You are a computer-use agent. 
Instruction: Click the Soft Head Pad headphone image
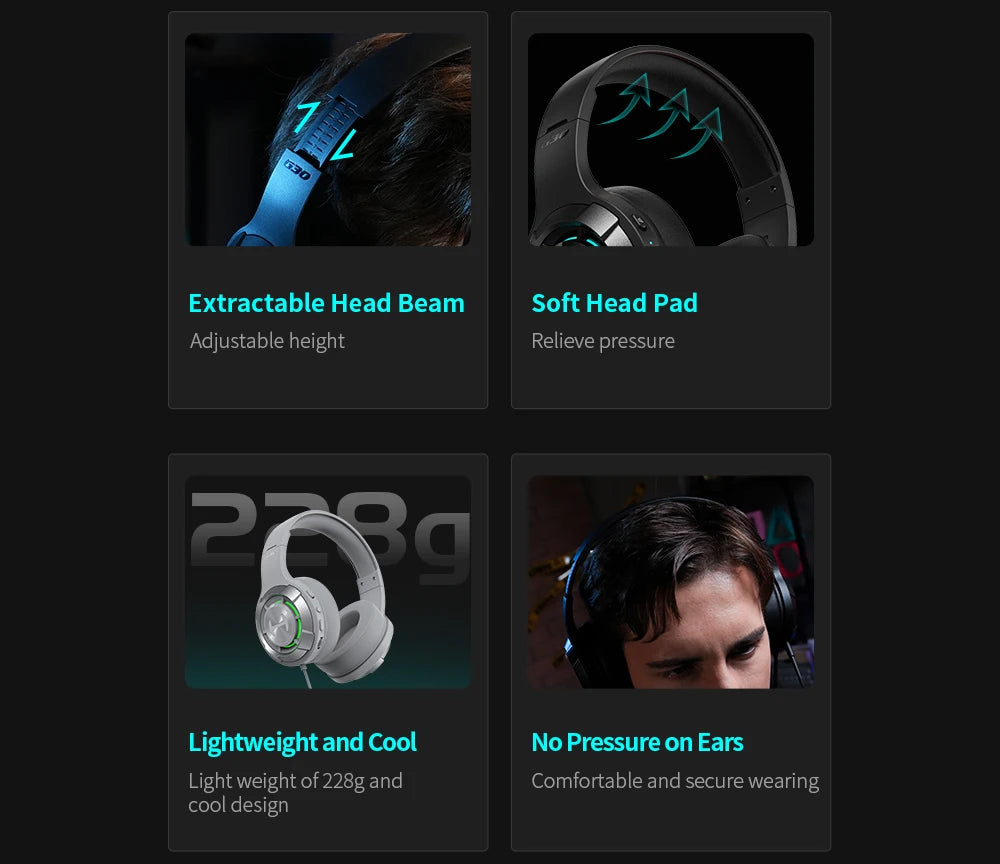tap(671, 140)
